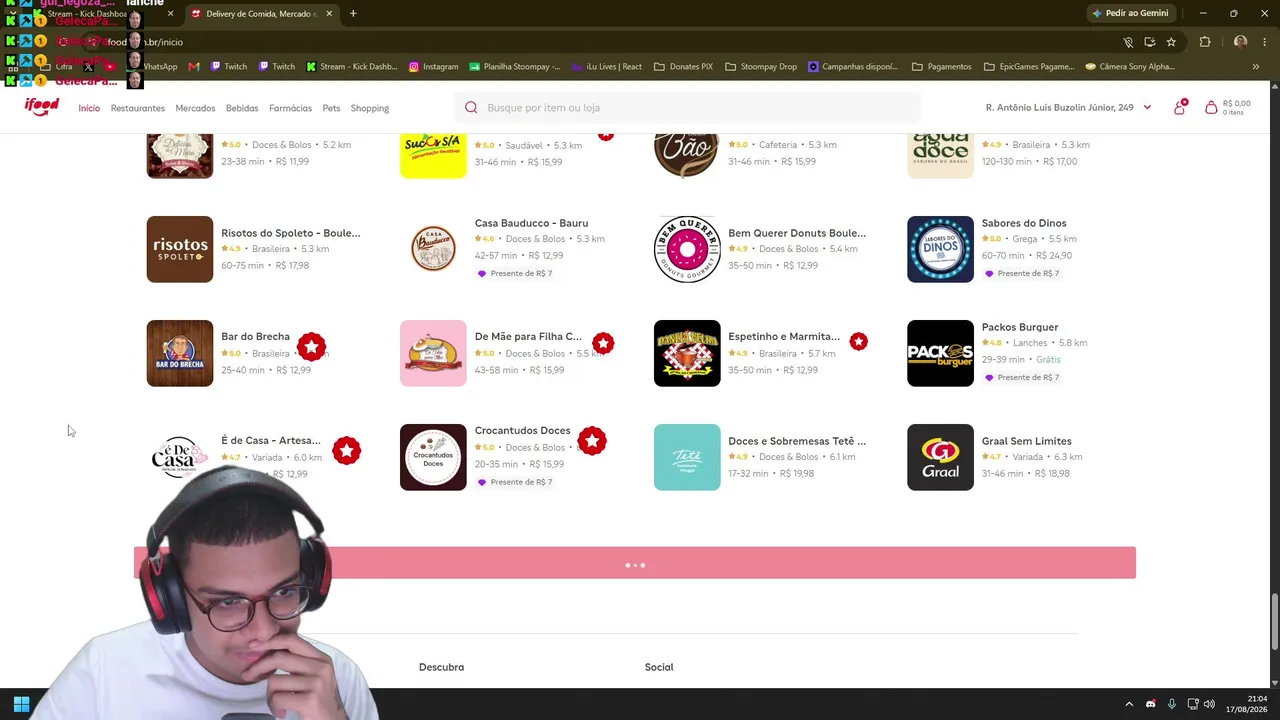The image size is (1280, 720).
Task: Open De Mãe para Filha restaurant name
Action: click(x=528, y=337)
